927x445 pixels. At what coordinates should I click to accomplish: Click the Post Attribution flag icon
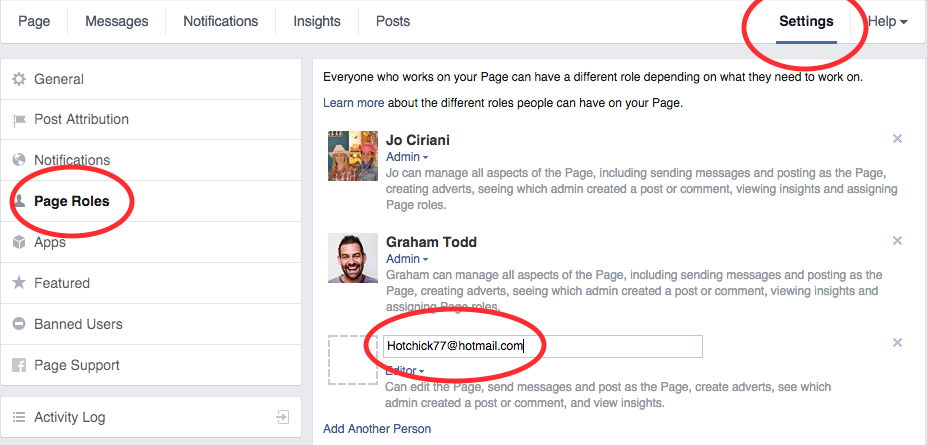20,121
